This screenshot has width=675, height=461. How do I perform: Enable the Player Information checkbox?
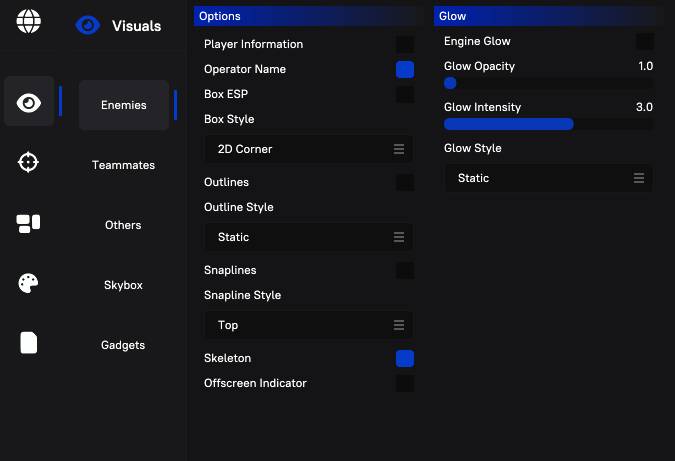(405, 44)
